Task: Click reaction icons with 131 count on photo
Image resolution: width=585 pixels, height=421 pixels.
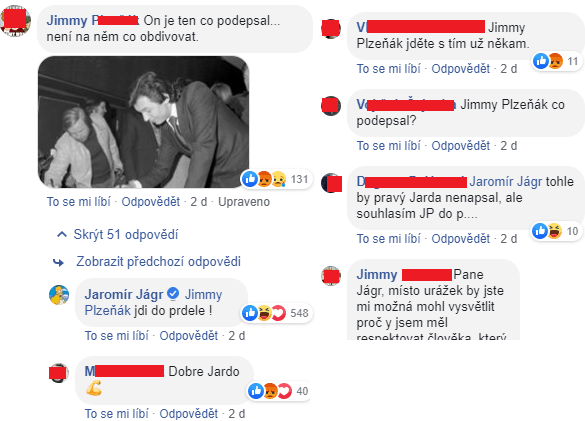Action: [276, 179]
